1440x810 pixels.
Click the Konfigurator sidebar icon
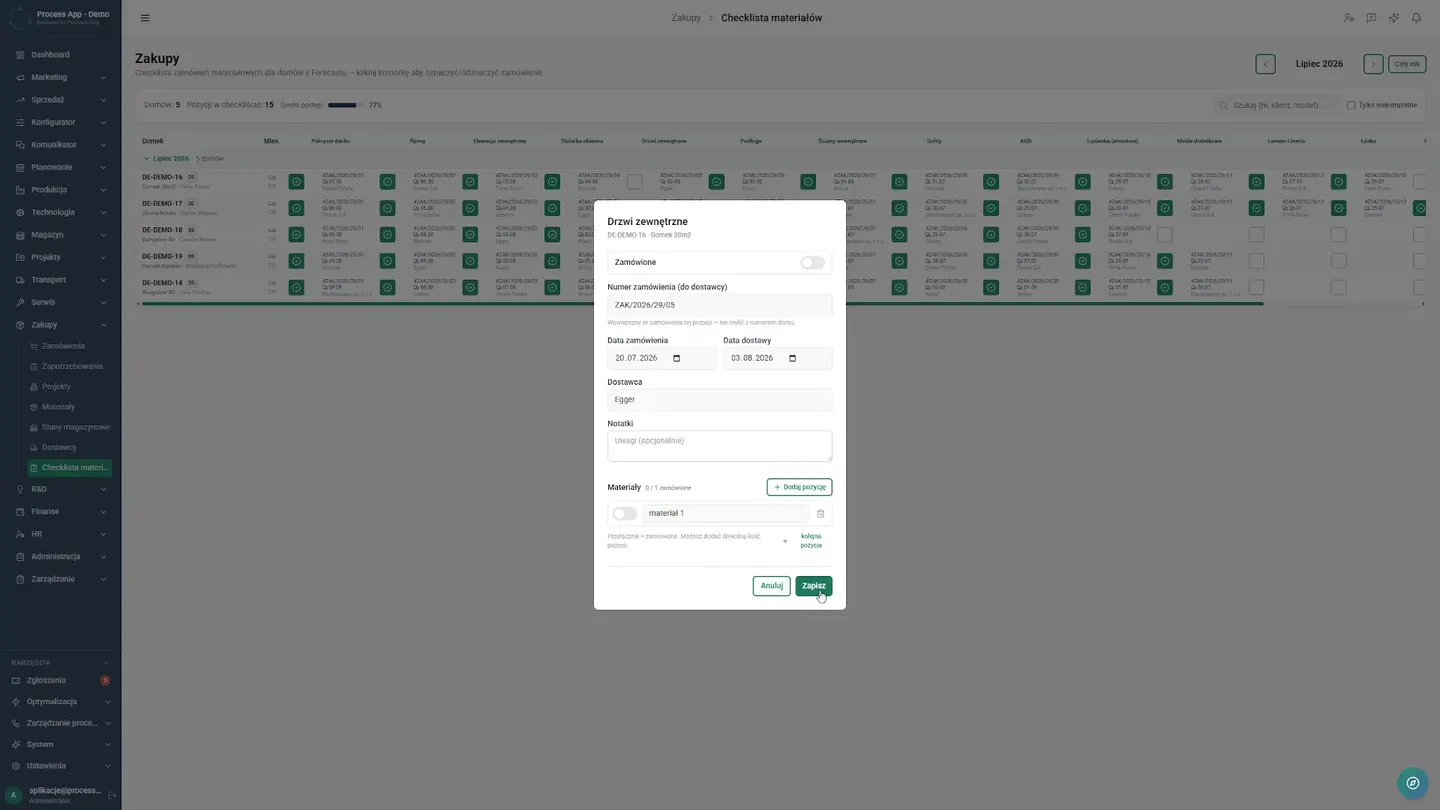tap(20, 122)
